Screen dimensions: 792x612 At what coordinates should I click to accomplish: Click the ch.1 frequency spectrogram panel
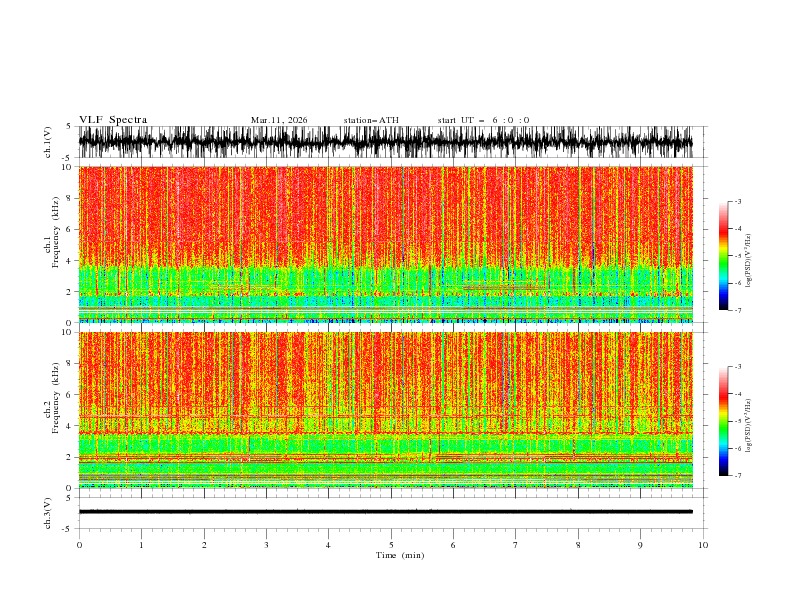[385, 244]
